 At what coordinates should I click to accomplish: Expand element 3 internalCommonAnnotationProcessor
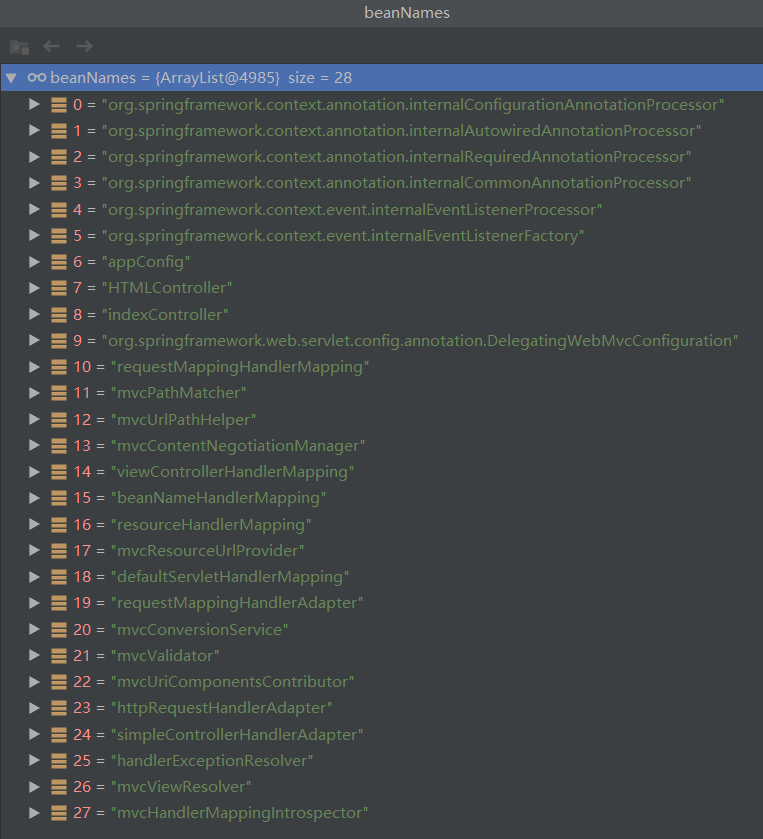tap(34, 183)
